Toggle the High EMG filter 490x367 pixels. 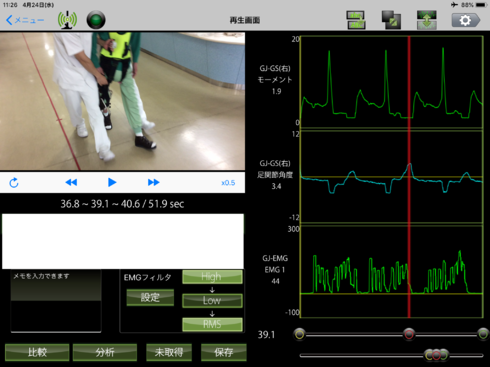[x=212, y=277]
